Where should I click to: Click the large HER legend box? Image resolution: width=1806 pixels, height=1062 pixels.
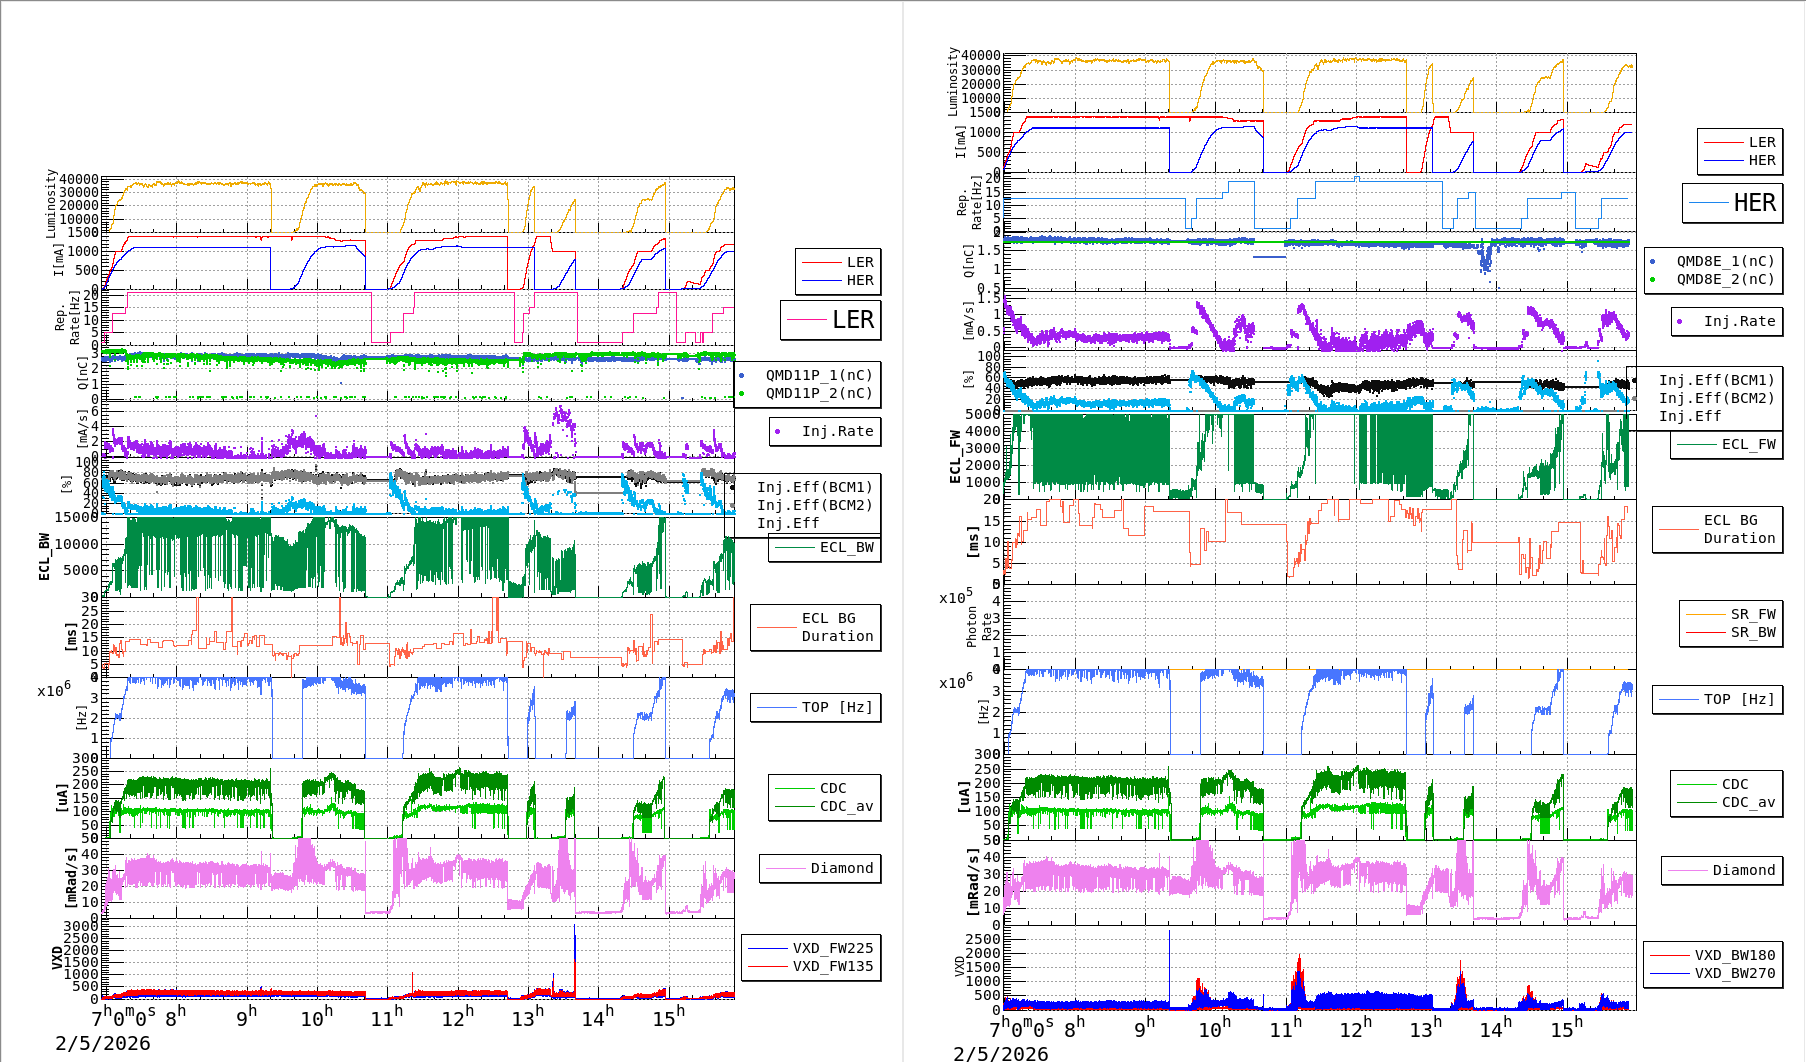pos(1733,203)
